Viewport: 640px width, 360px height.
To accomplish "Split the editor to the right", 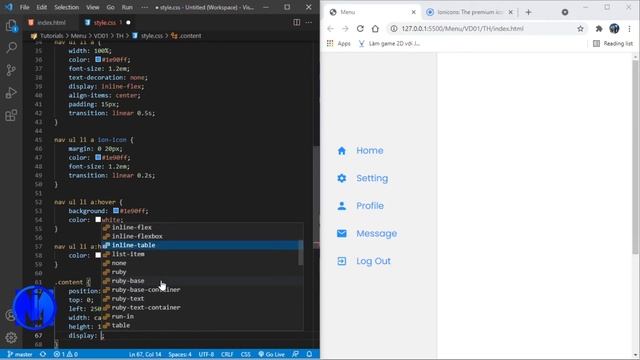I will coord(297,22).
